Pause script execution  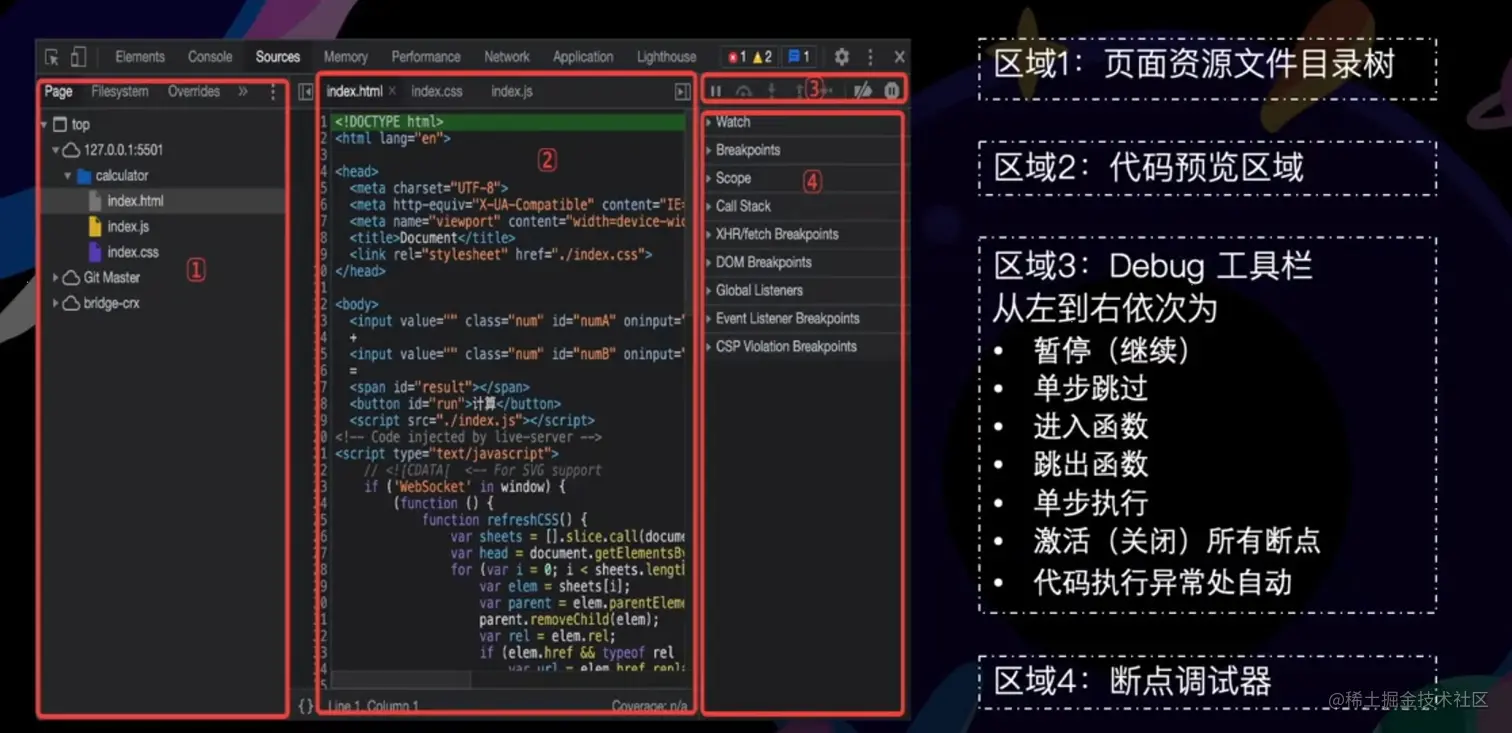point(716,91)
